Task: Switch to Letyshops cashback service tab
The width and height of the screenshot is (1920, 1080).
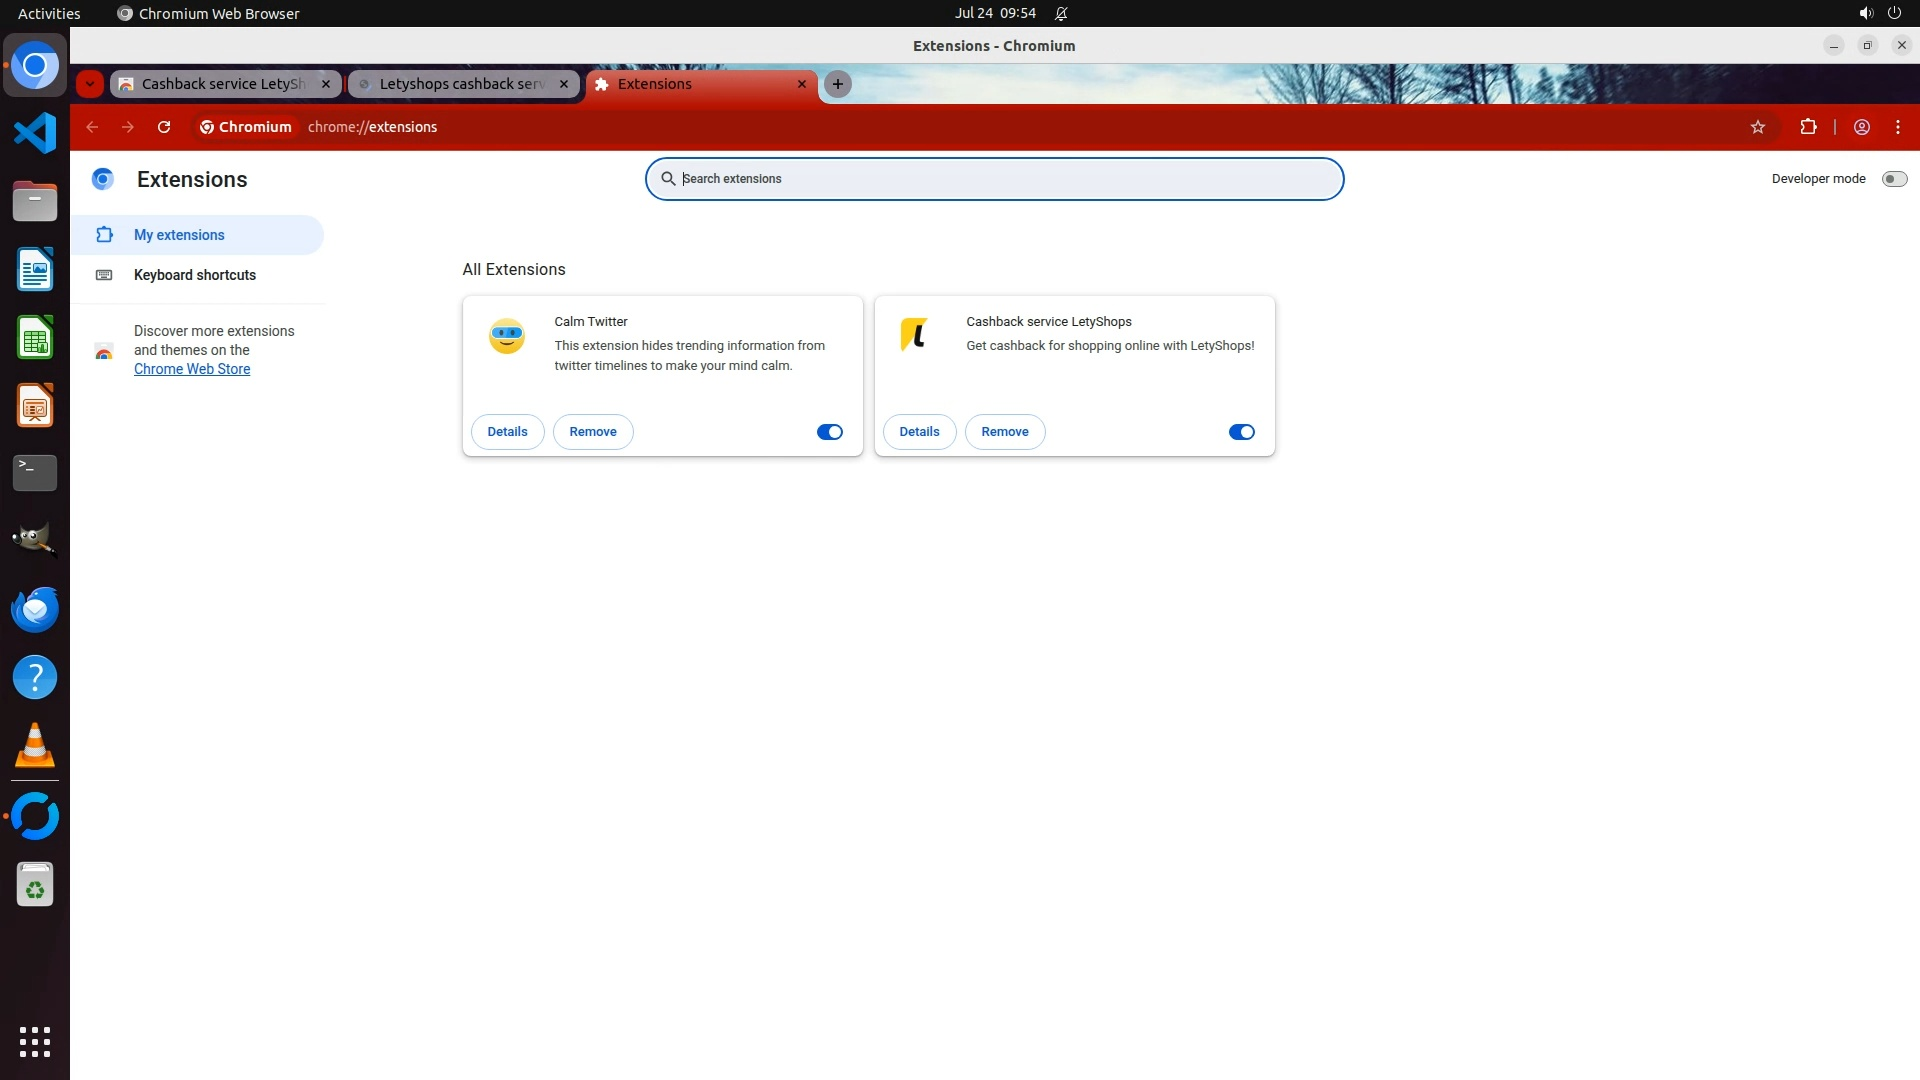Action: 460,84
